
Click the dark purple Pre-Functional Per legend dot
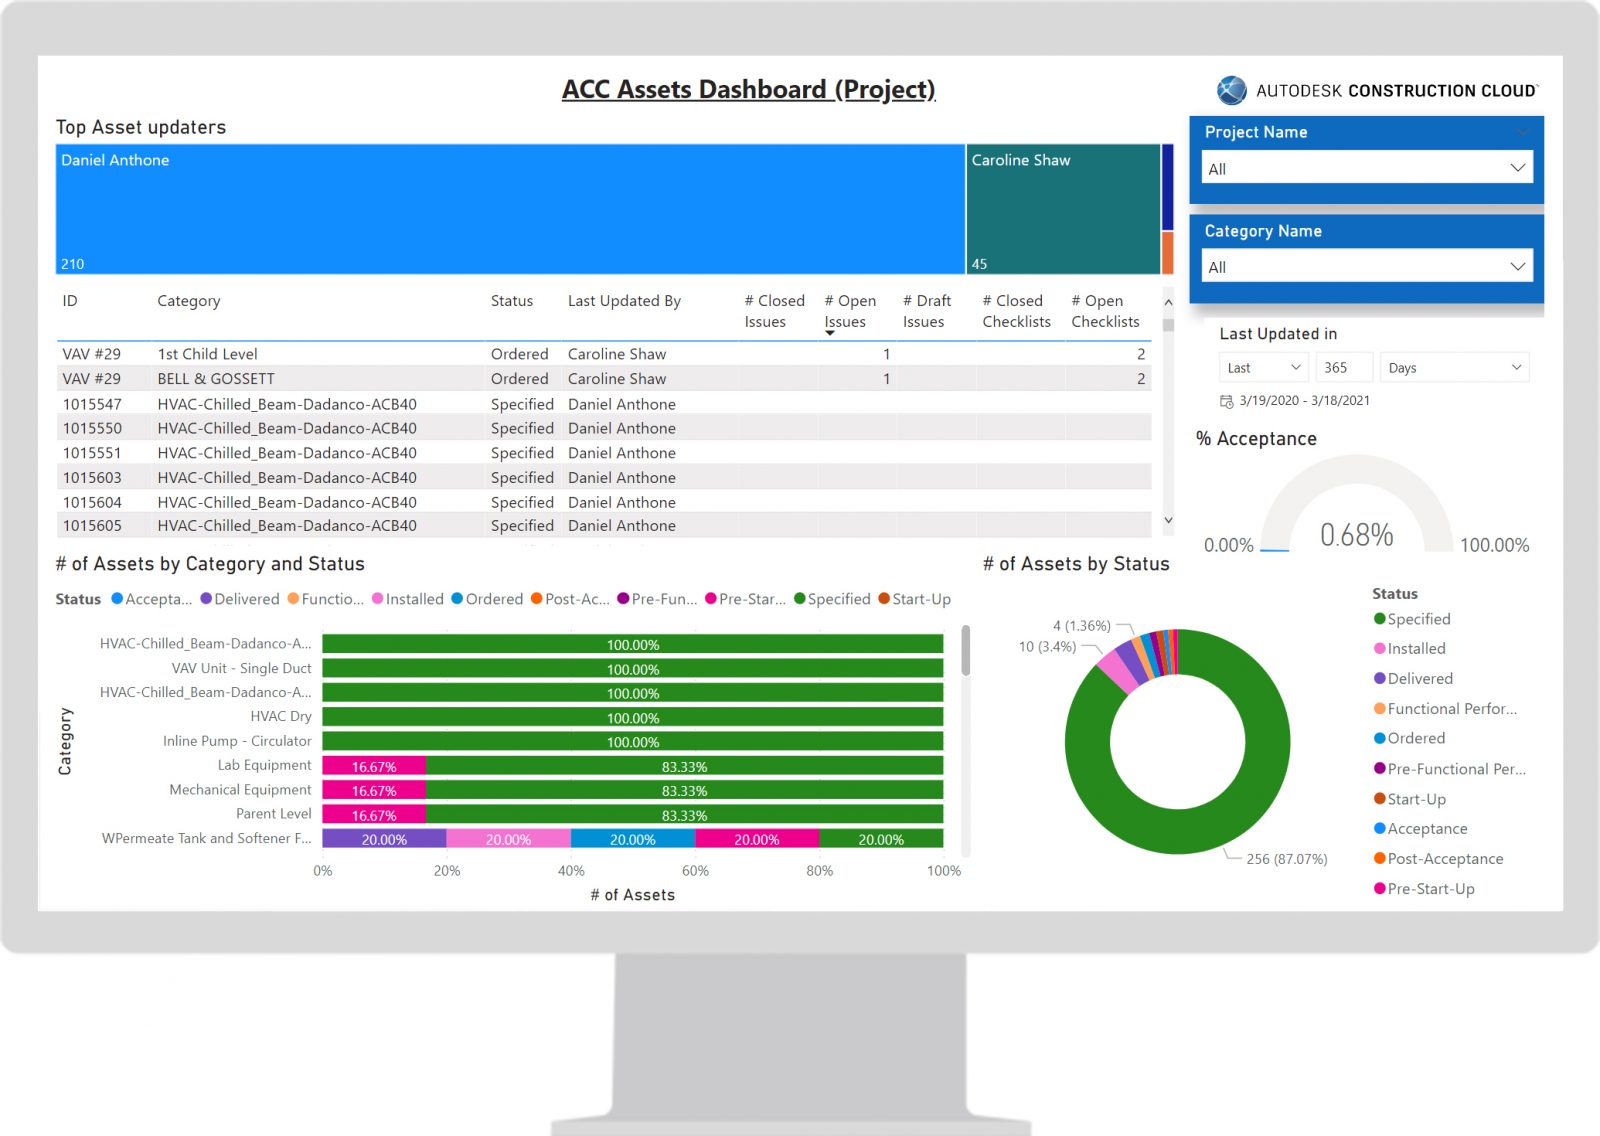[1378, 768]
